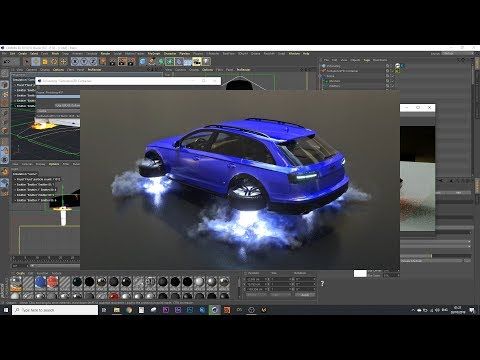Click the Apply button in the coordinates panel

pyautogui.click(x=305, y=295)
